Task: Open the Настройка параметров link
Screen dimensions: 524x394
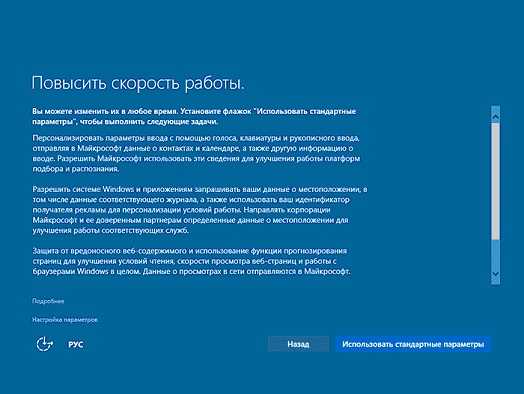Action: click(65, 320)
